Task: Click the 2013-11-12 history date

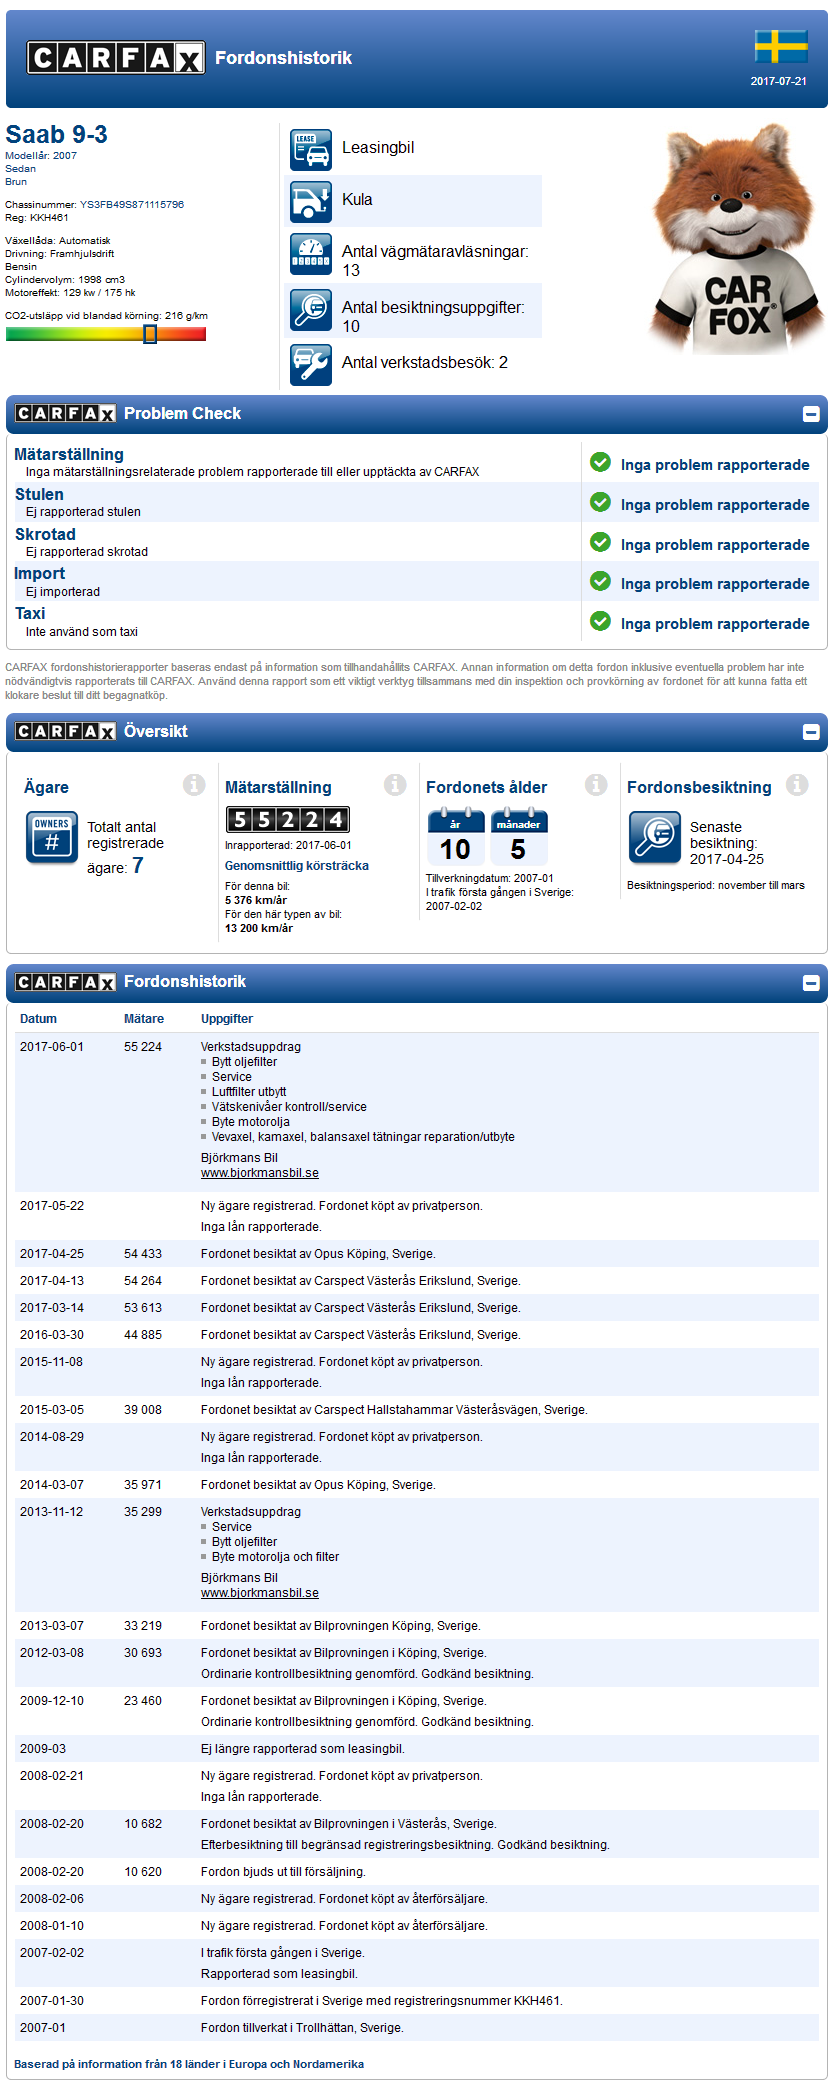Action: click(x=52, y=1512)
